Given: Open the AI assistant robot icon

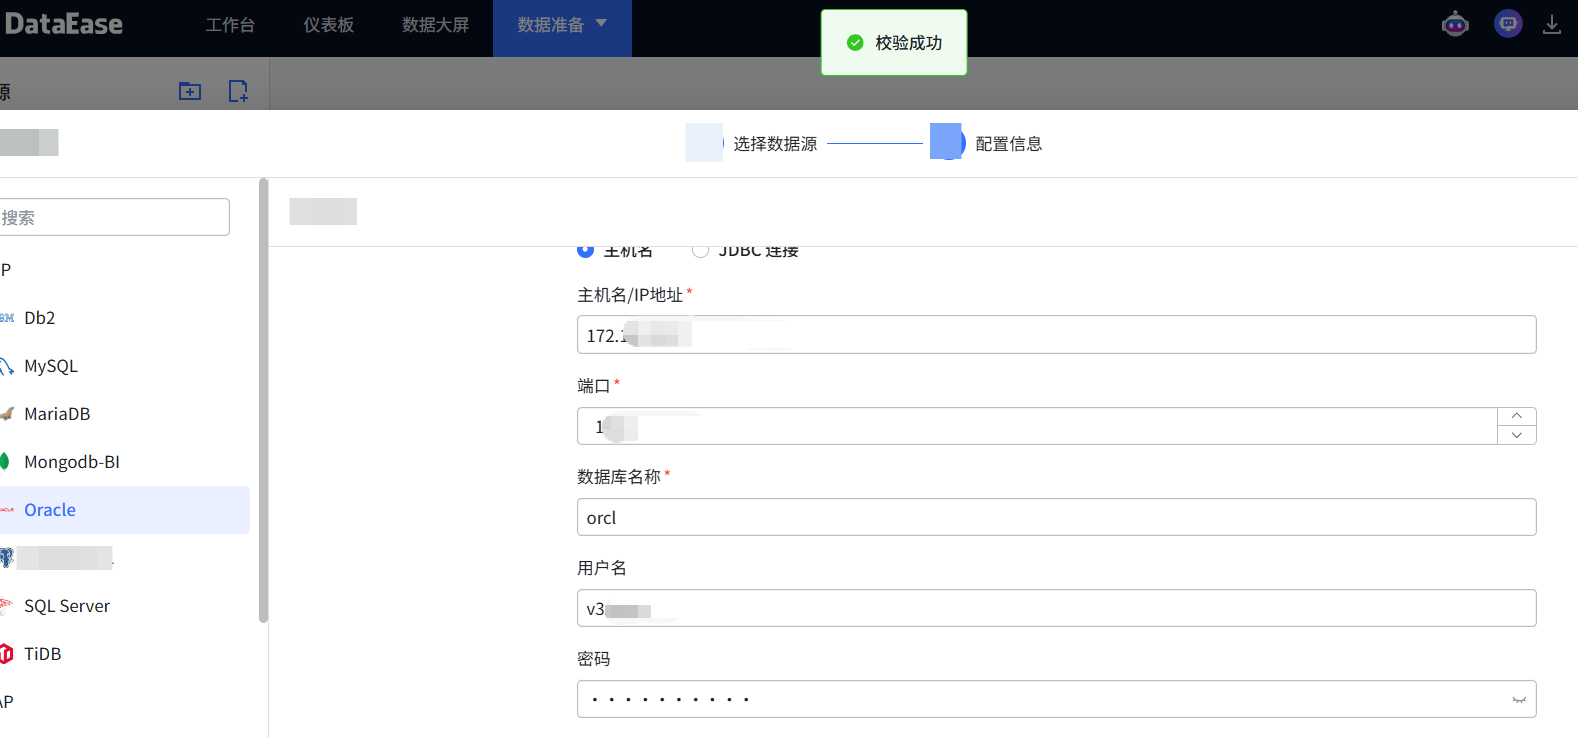Looking at the screenshot, I should [x=1455, y=23].
